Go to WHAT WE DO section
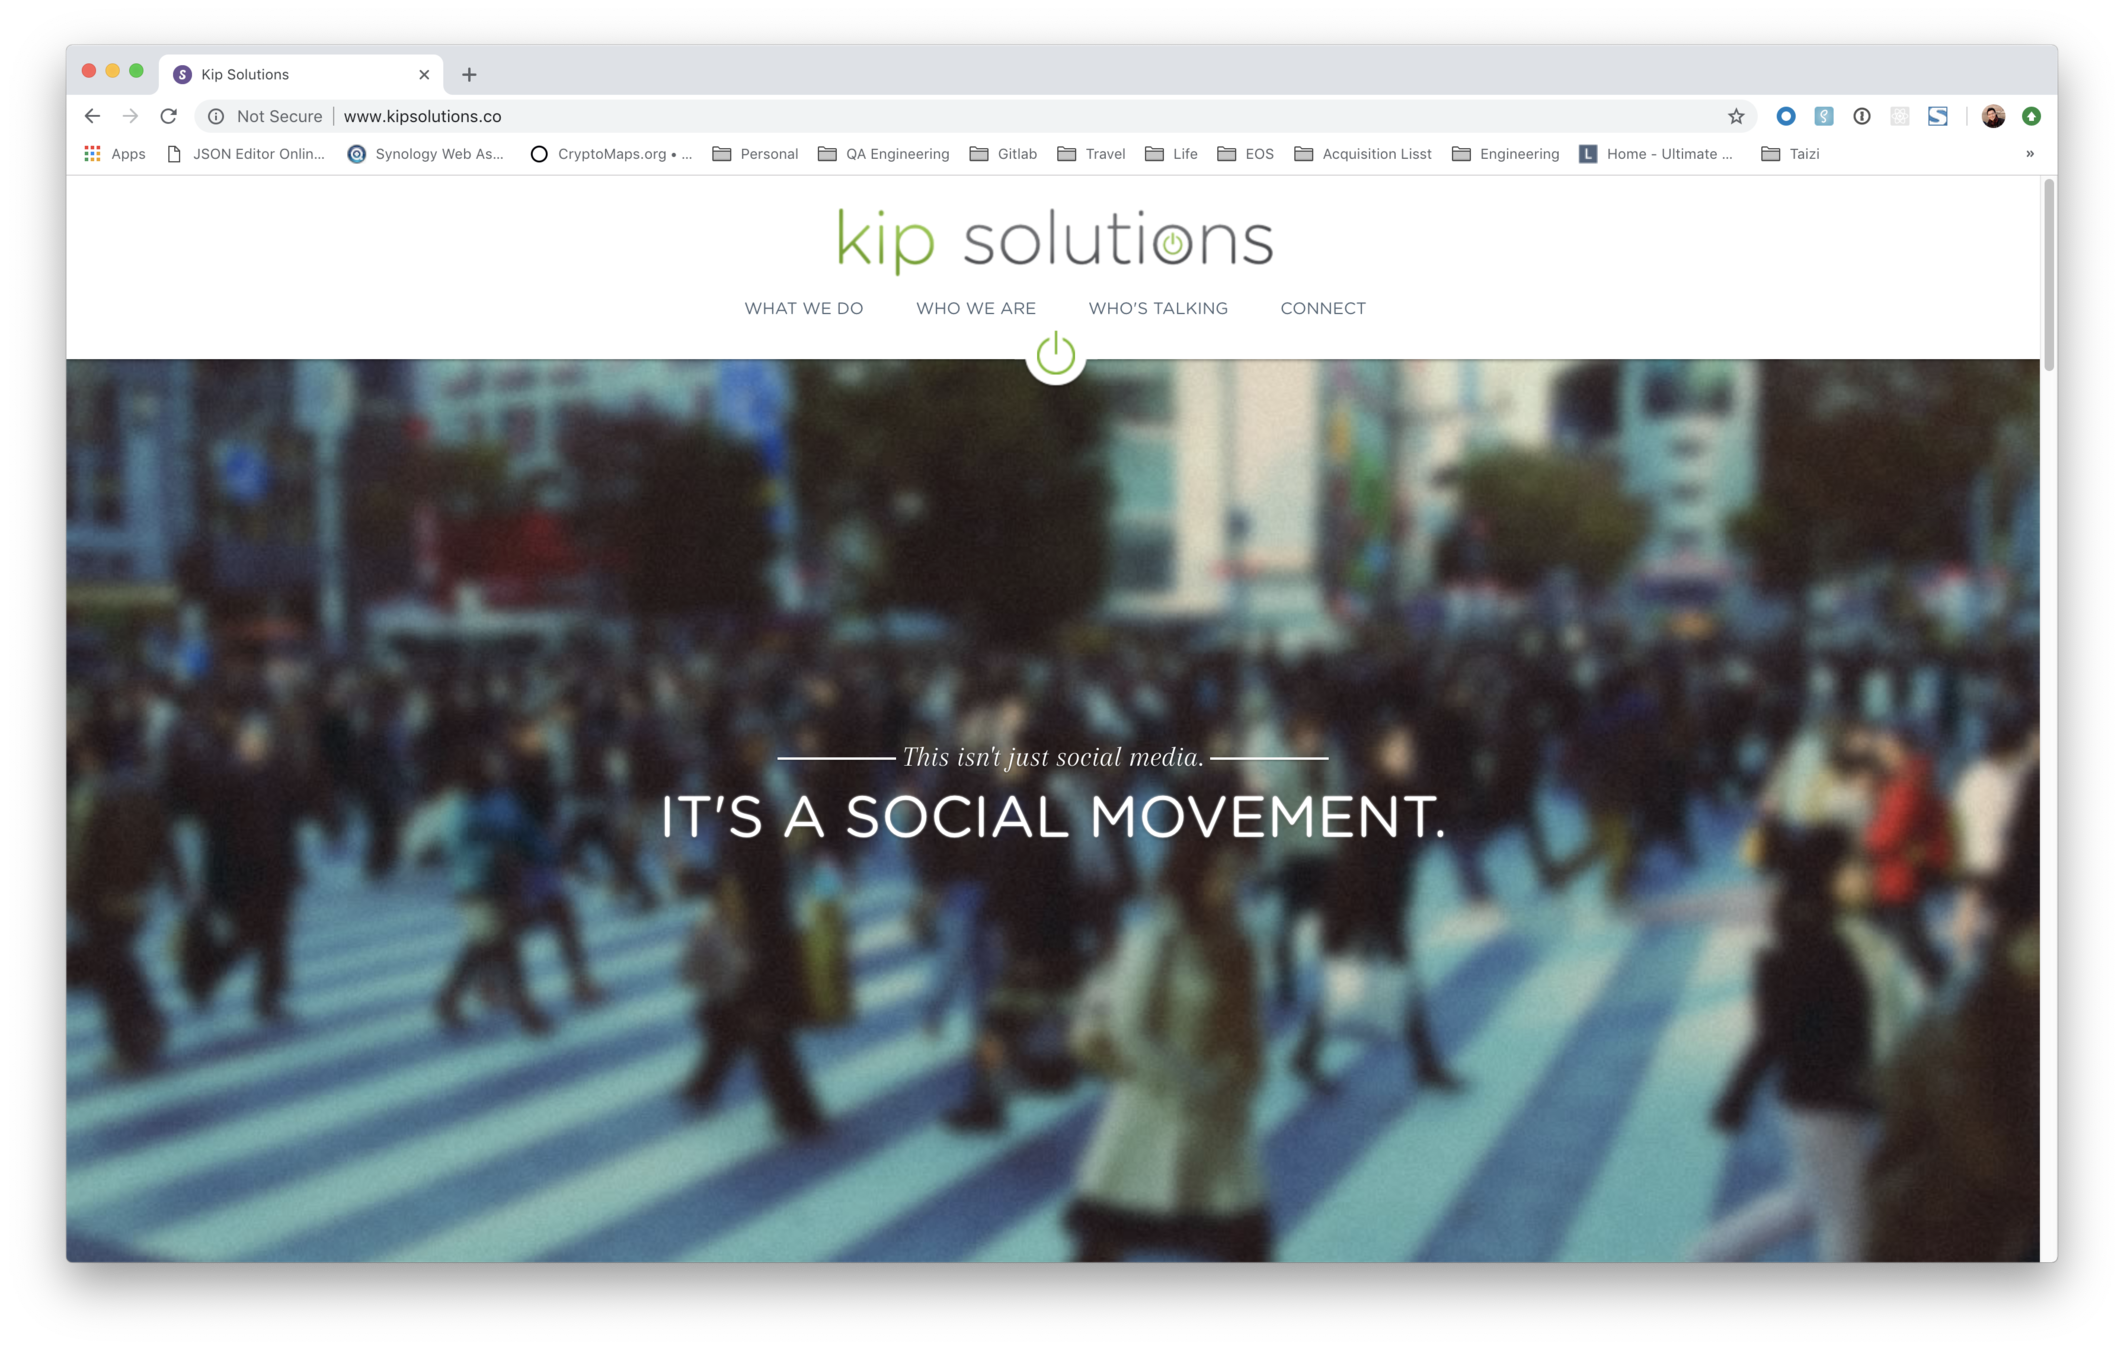This screenshot has height=1350, width=2124. 803,308
